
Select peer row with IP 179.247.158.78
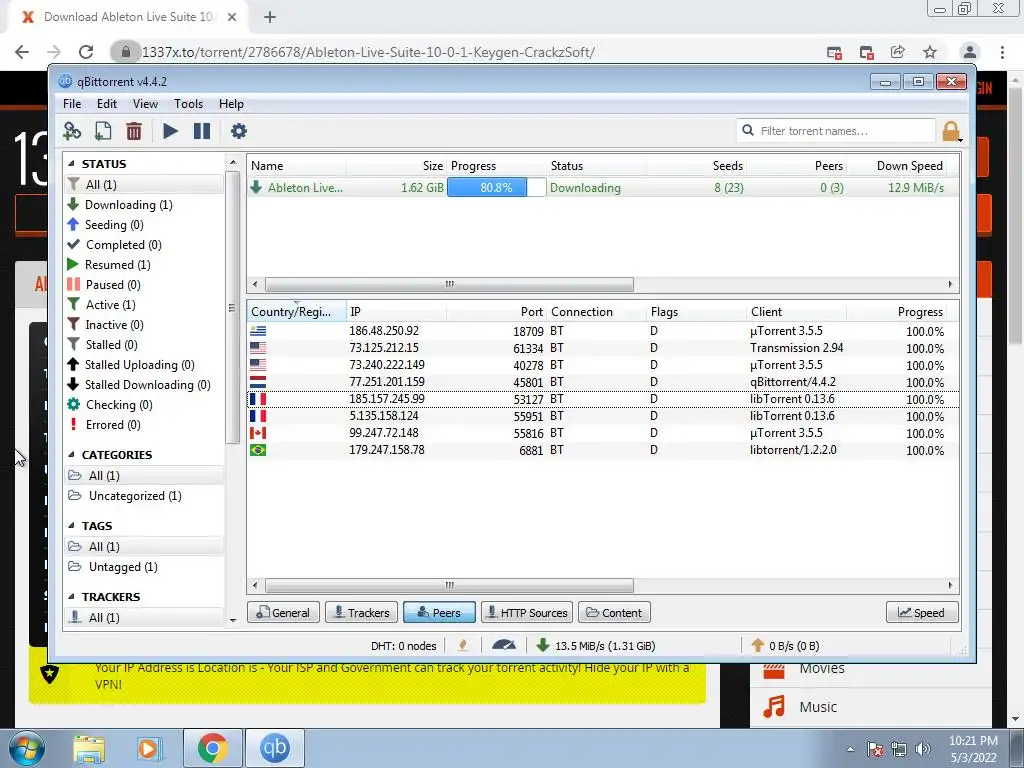(x=602, y=450)
